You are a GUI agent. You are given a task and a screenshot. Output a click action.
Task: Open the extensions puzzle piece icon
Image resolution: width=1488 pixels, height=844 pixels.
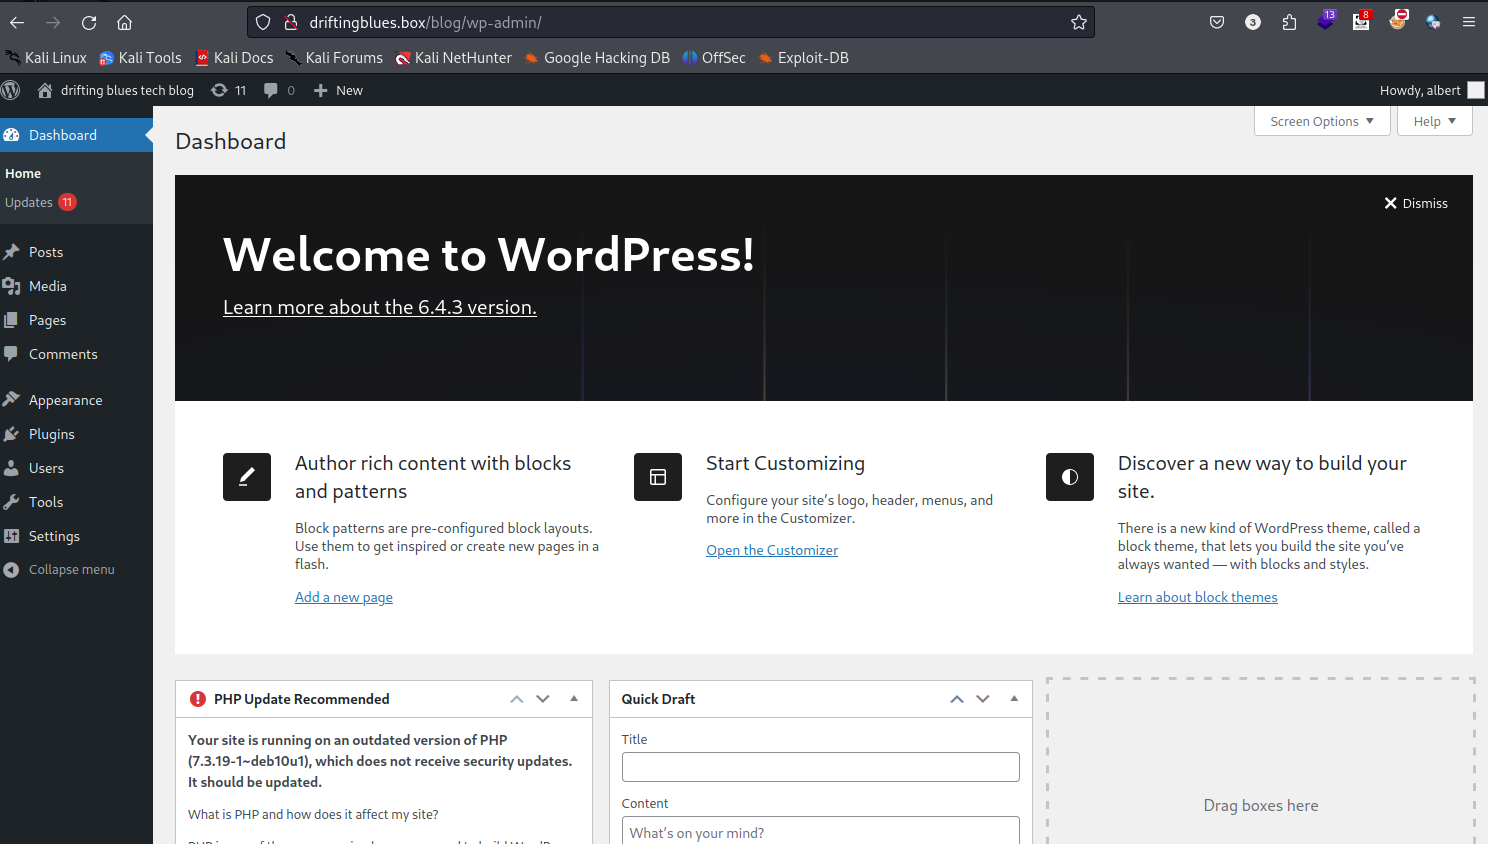coord(1289,22)
